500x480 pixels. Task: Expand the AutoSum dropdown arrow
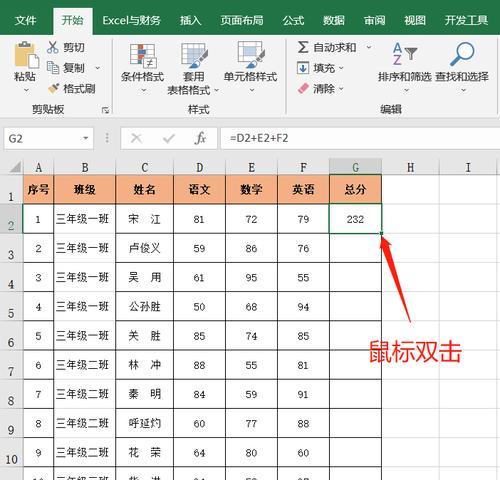coord(369,47)
